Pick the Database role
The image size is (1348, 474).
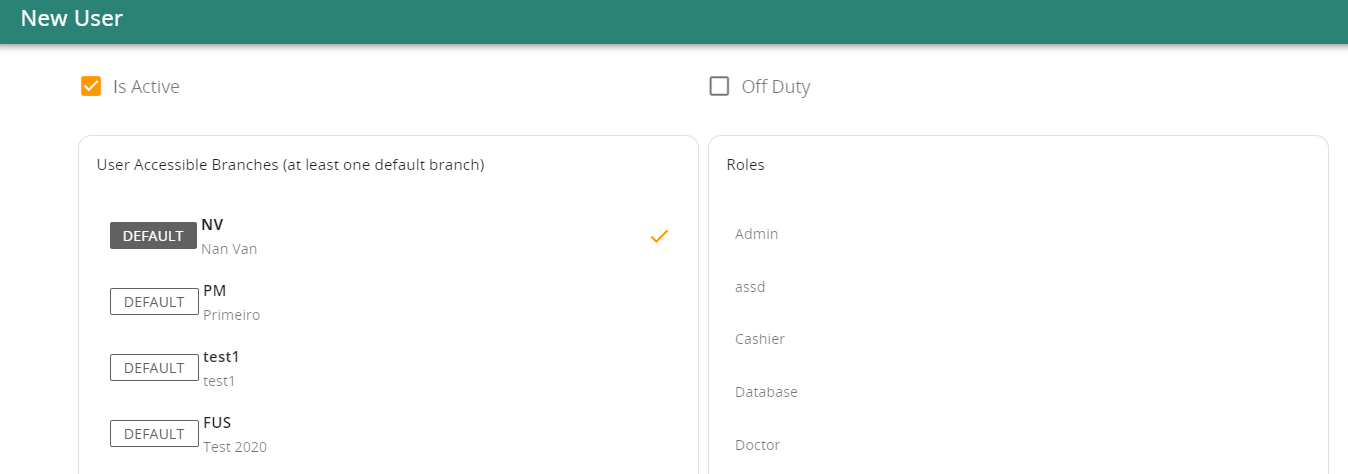[766, 392]
